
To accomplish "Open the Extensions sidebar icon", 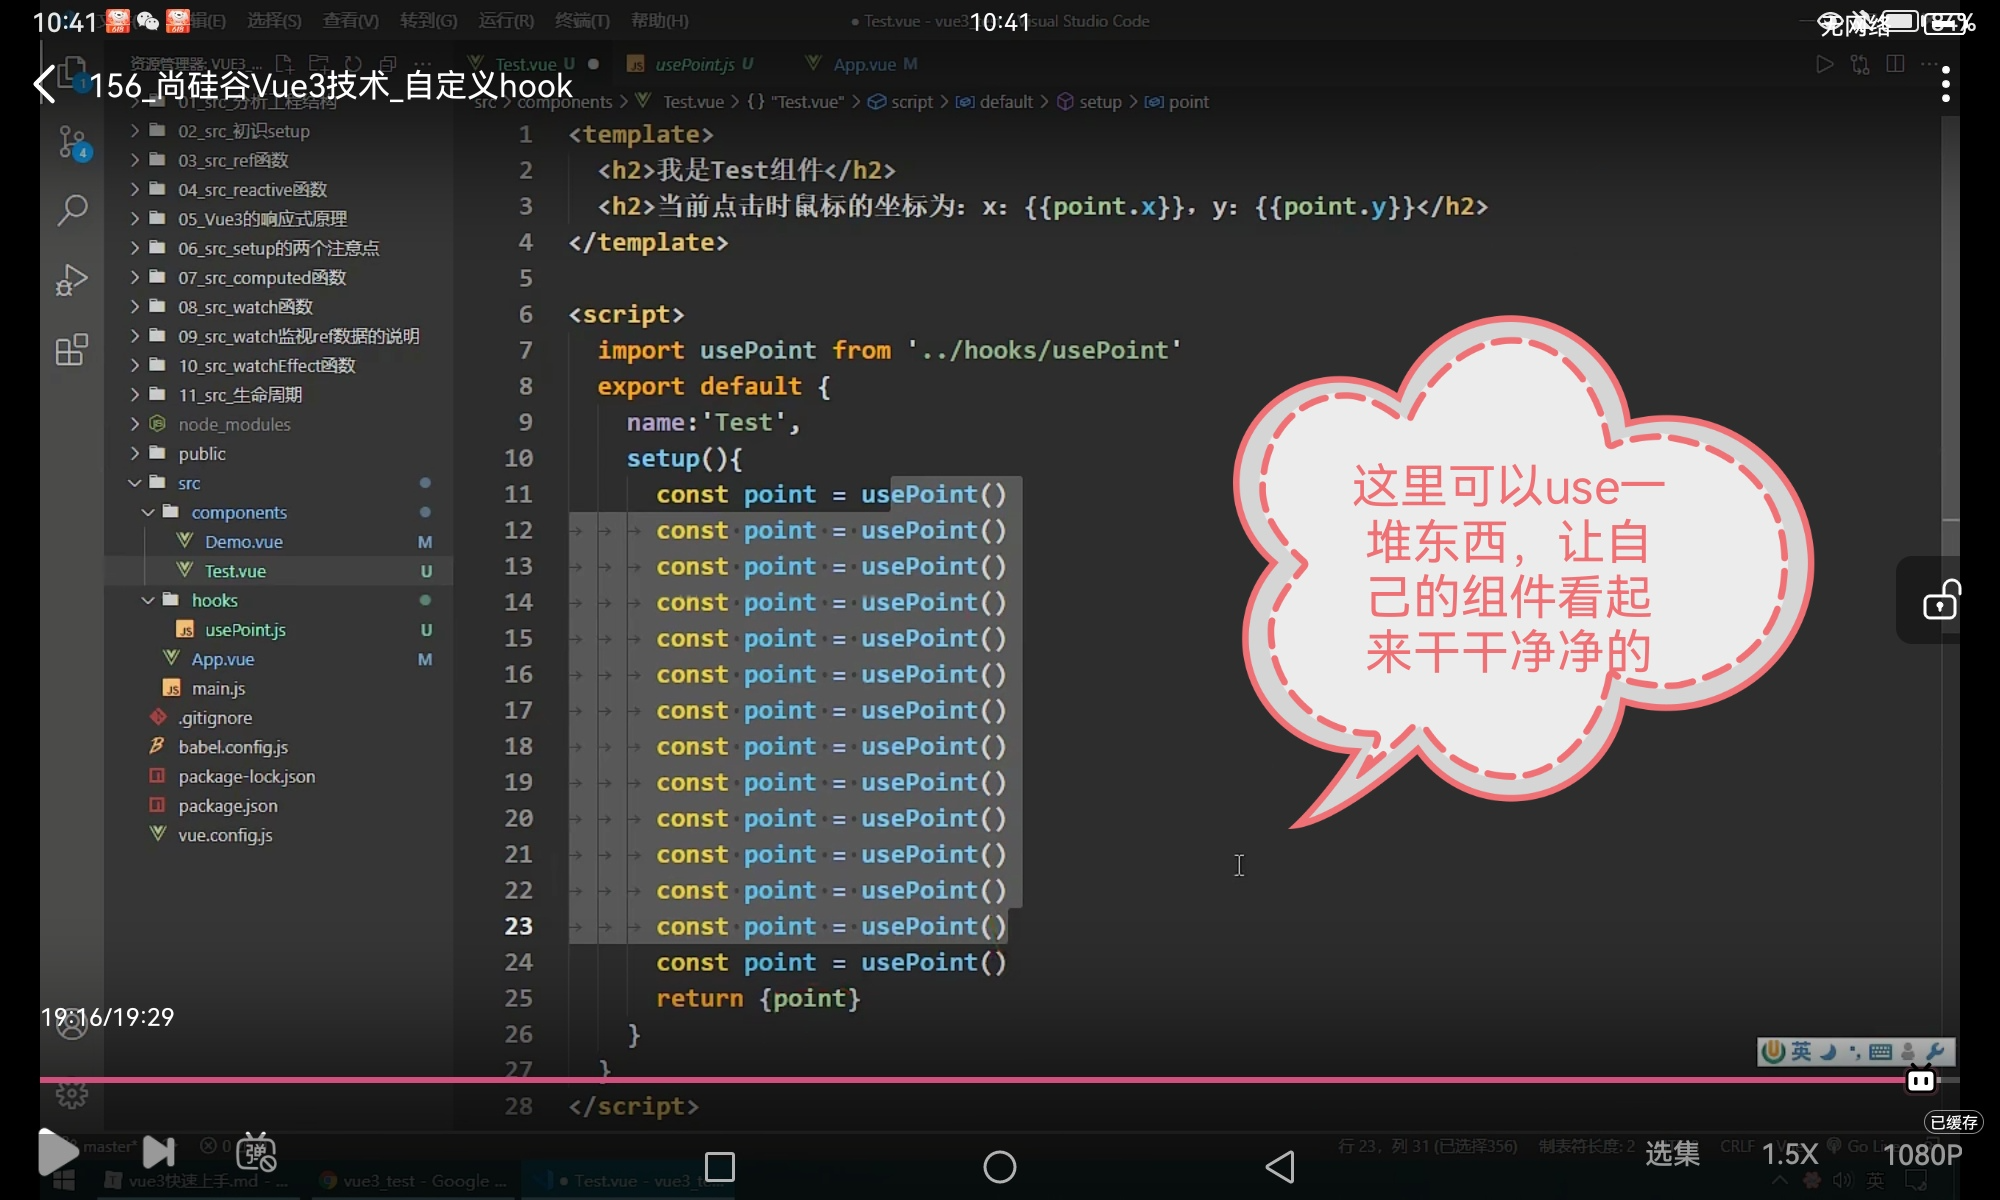I will (72, 350).
